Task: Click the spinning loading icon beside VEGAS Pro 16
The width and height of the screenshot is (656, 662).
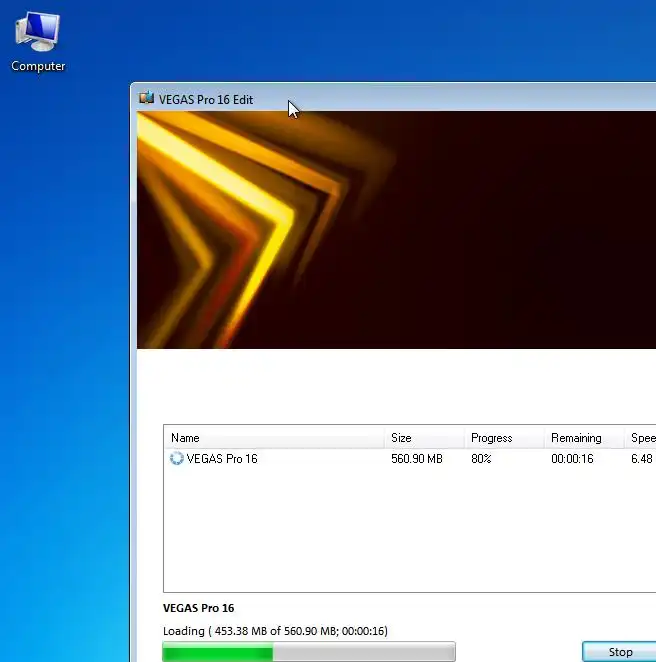Action: [176, 459]
